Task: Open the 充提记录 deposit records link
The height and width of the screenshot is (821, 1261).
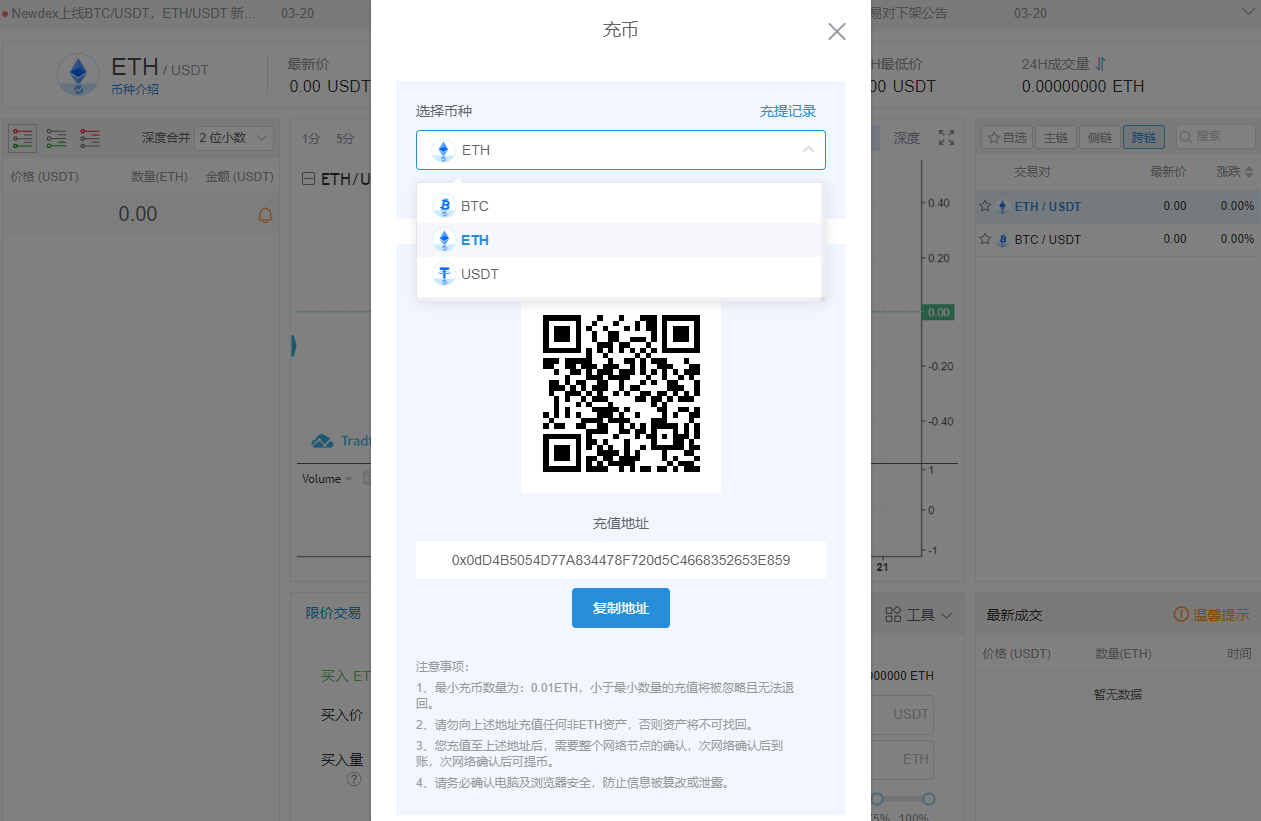Action: (788, 111)
